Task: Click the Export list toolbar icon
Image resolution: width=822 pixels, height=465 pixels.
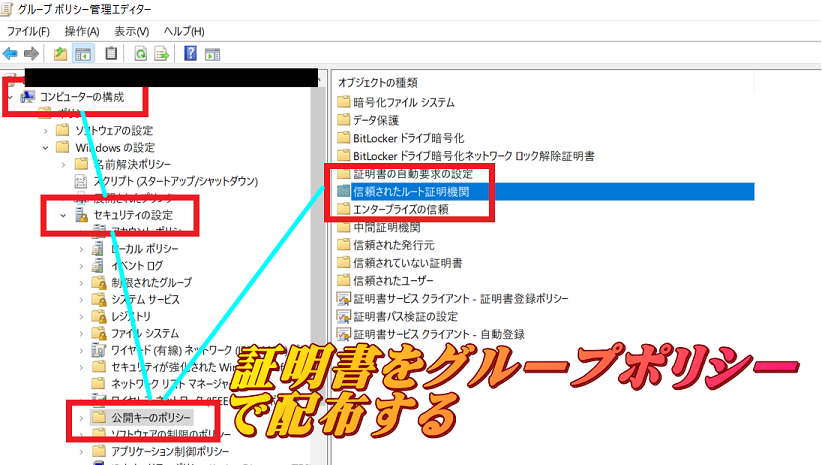Action: coord(162,53)
